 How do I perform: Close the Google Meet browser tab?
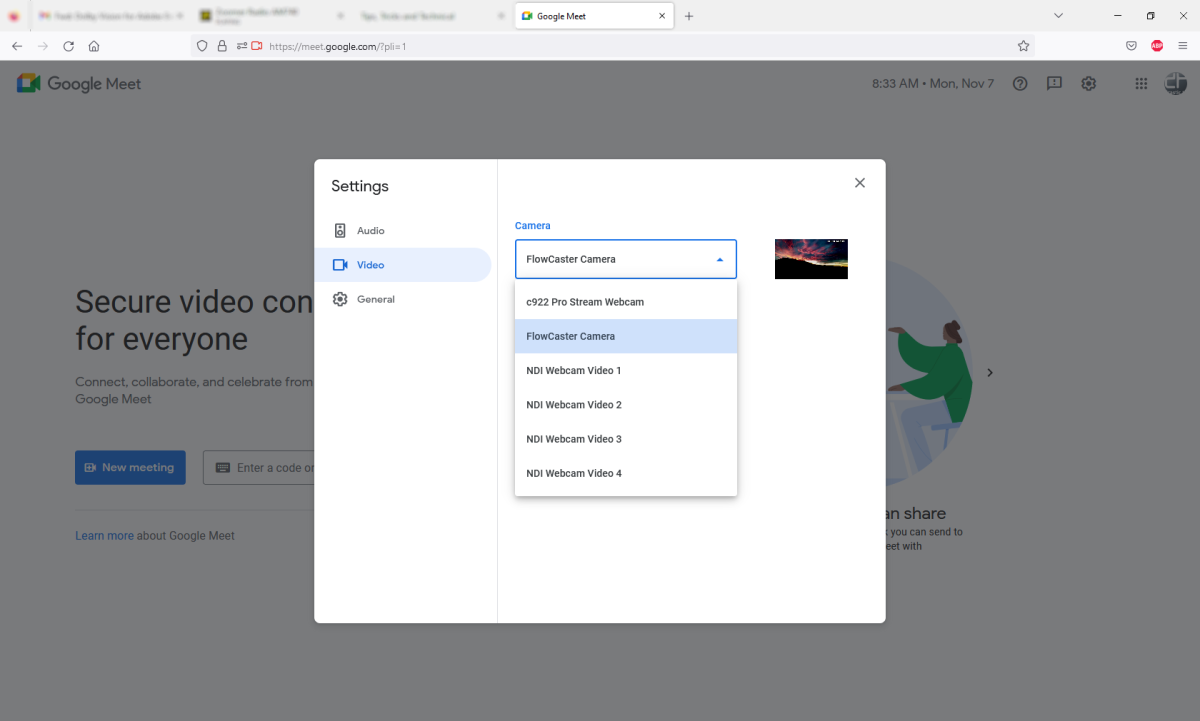point(662,16)
